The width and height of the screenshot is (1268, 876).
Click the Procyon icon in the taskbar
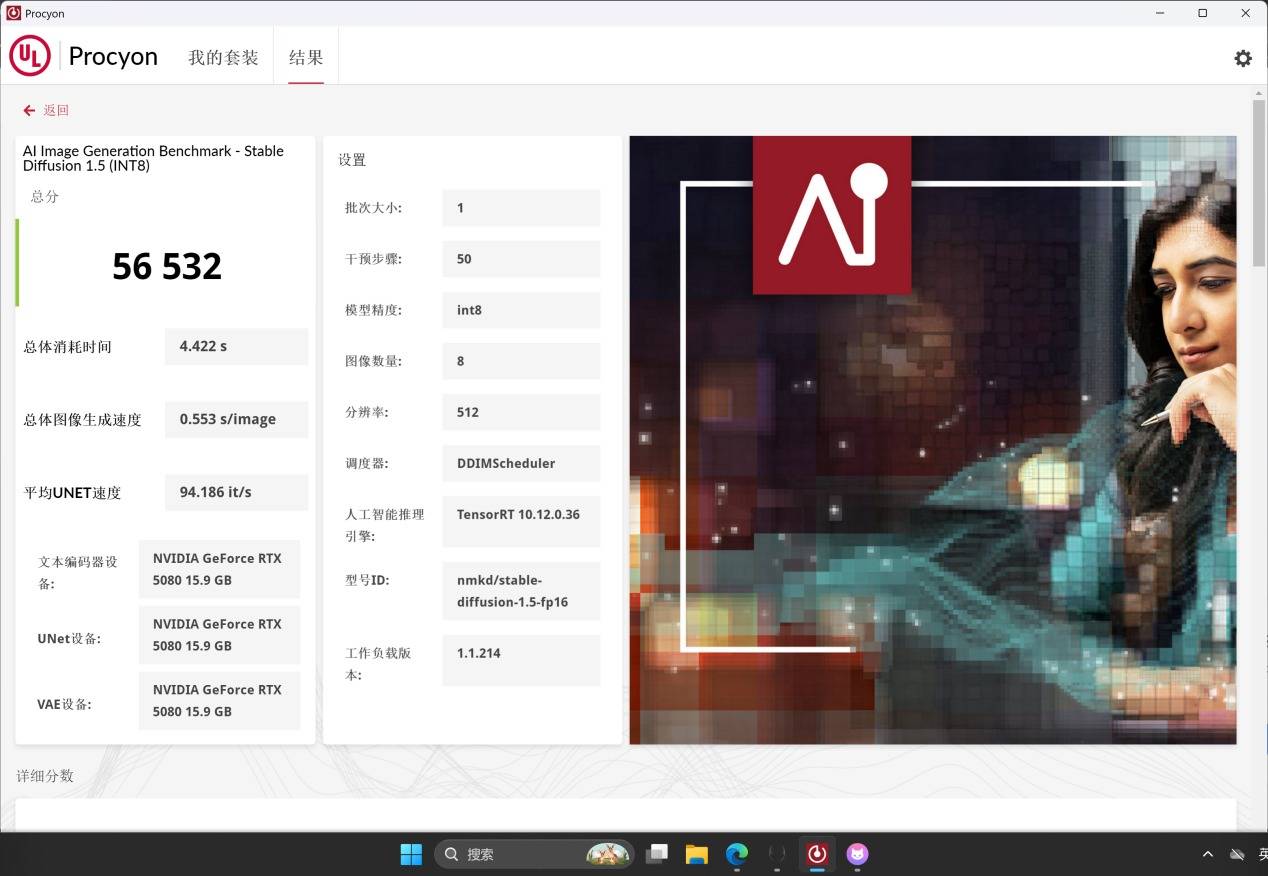817,854
